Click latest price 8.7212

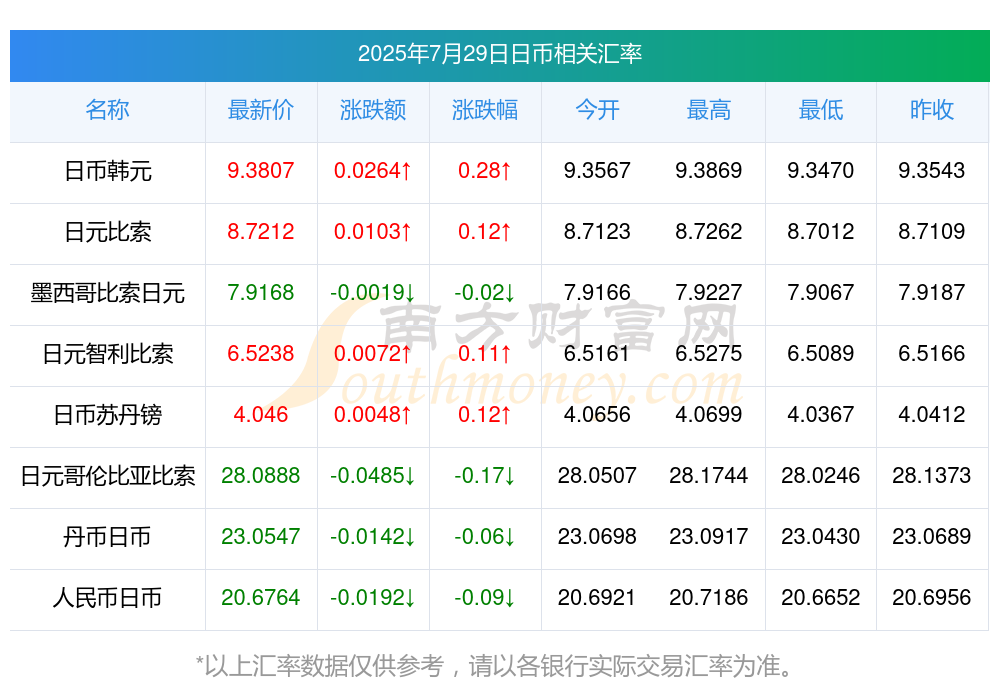point(261,232)
